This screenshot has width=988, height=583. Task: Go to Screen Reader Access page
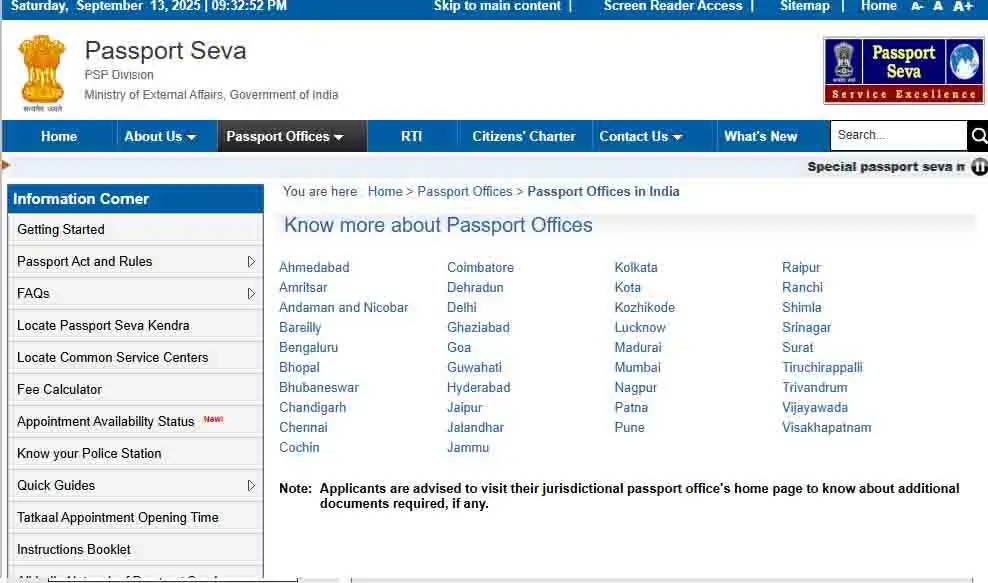point(673,6)
